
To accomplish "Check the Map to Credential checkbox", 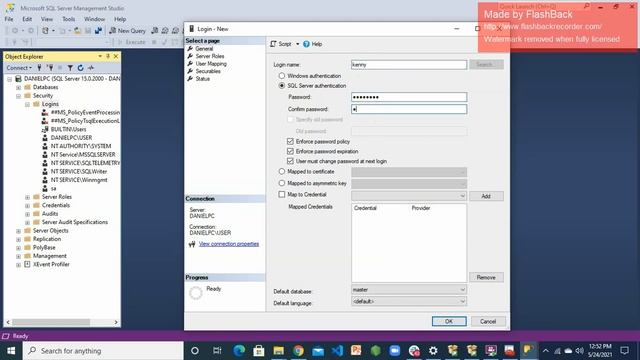I will [x=282, y=194].
